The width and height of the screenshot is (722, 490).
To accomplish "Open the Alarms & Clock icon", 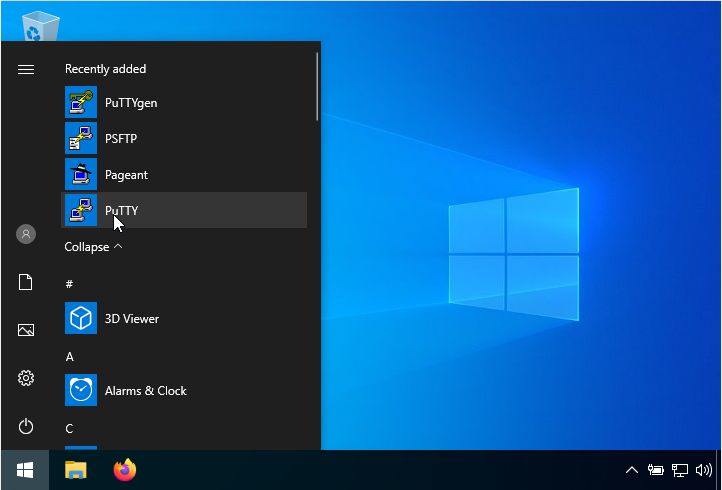I will click(x=81, y=390).
